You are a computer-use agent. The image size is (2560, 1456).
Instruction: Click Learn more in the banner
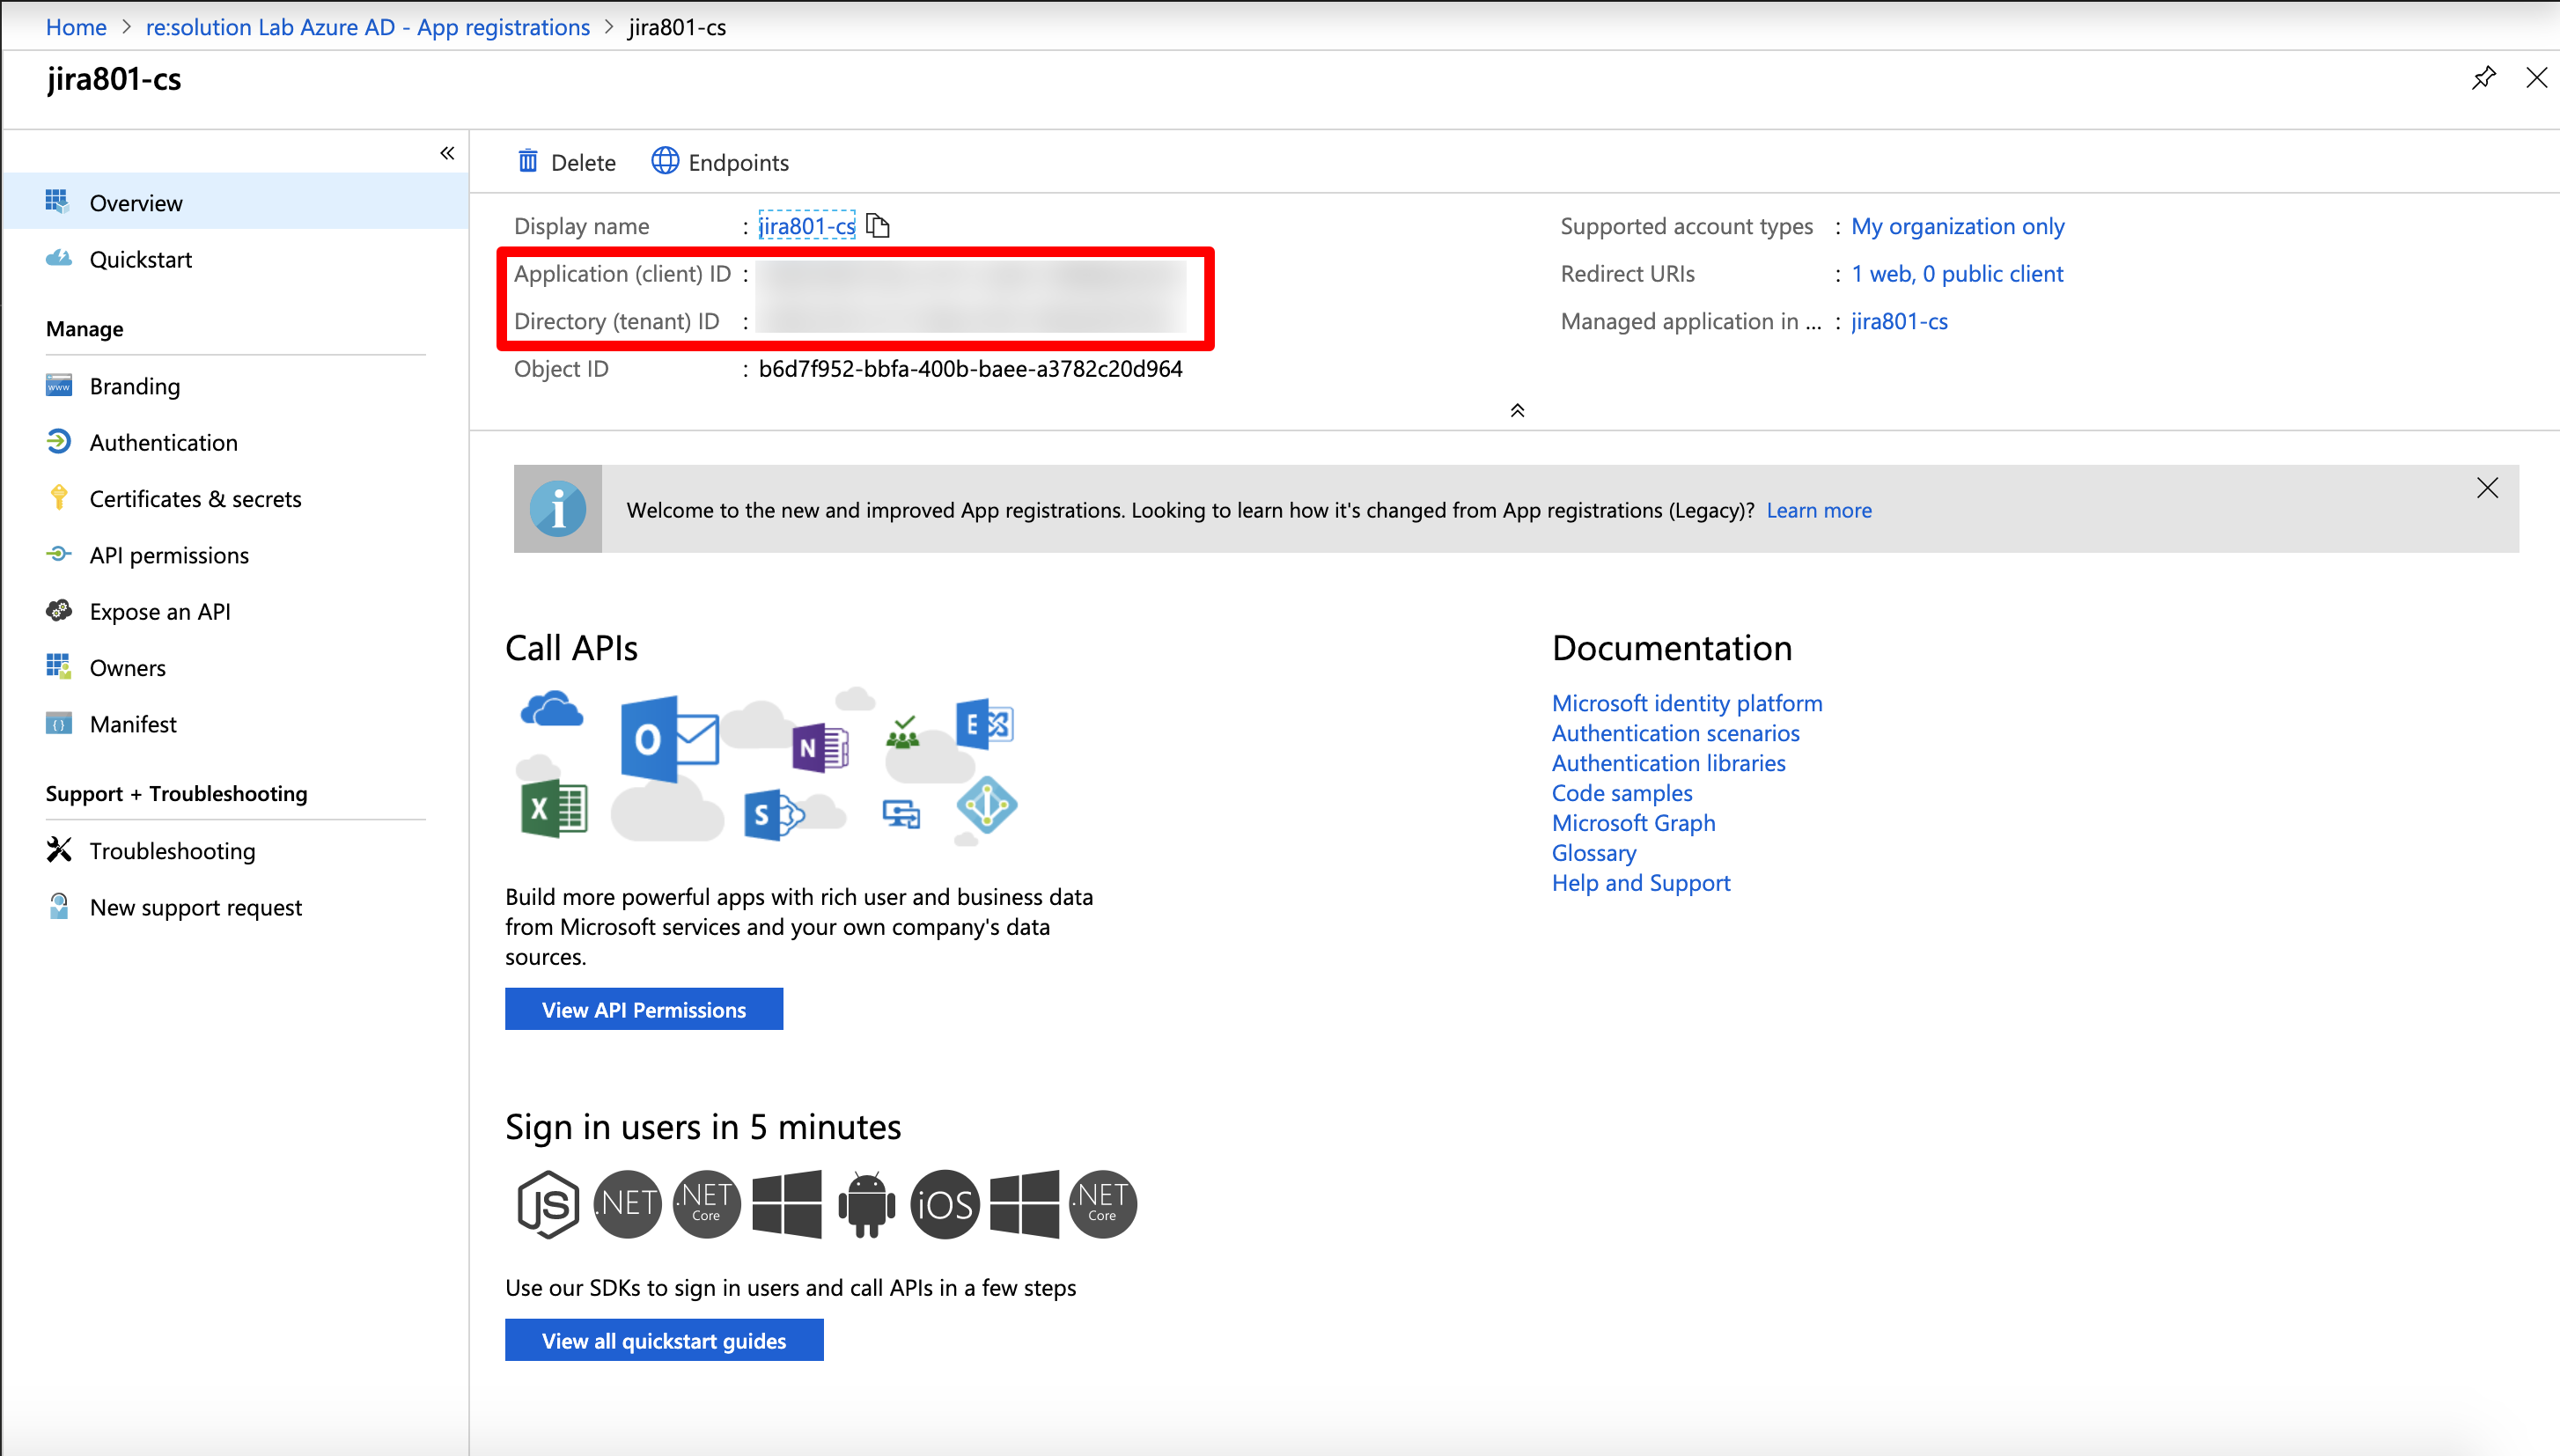tap(1819, 510)
